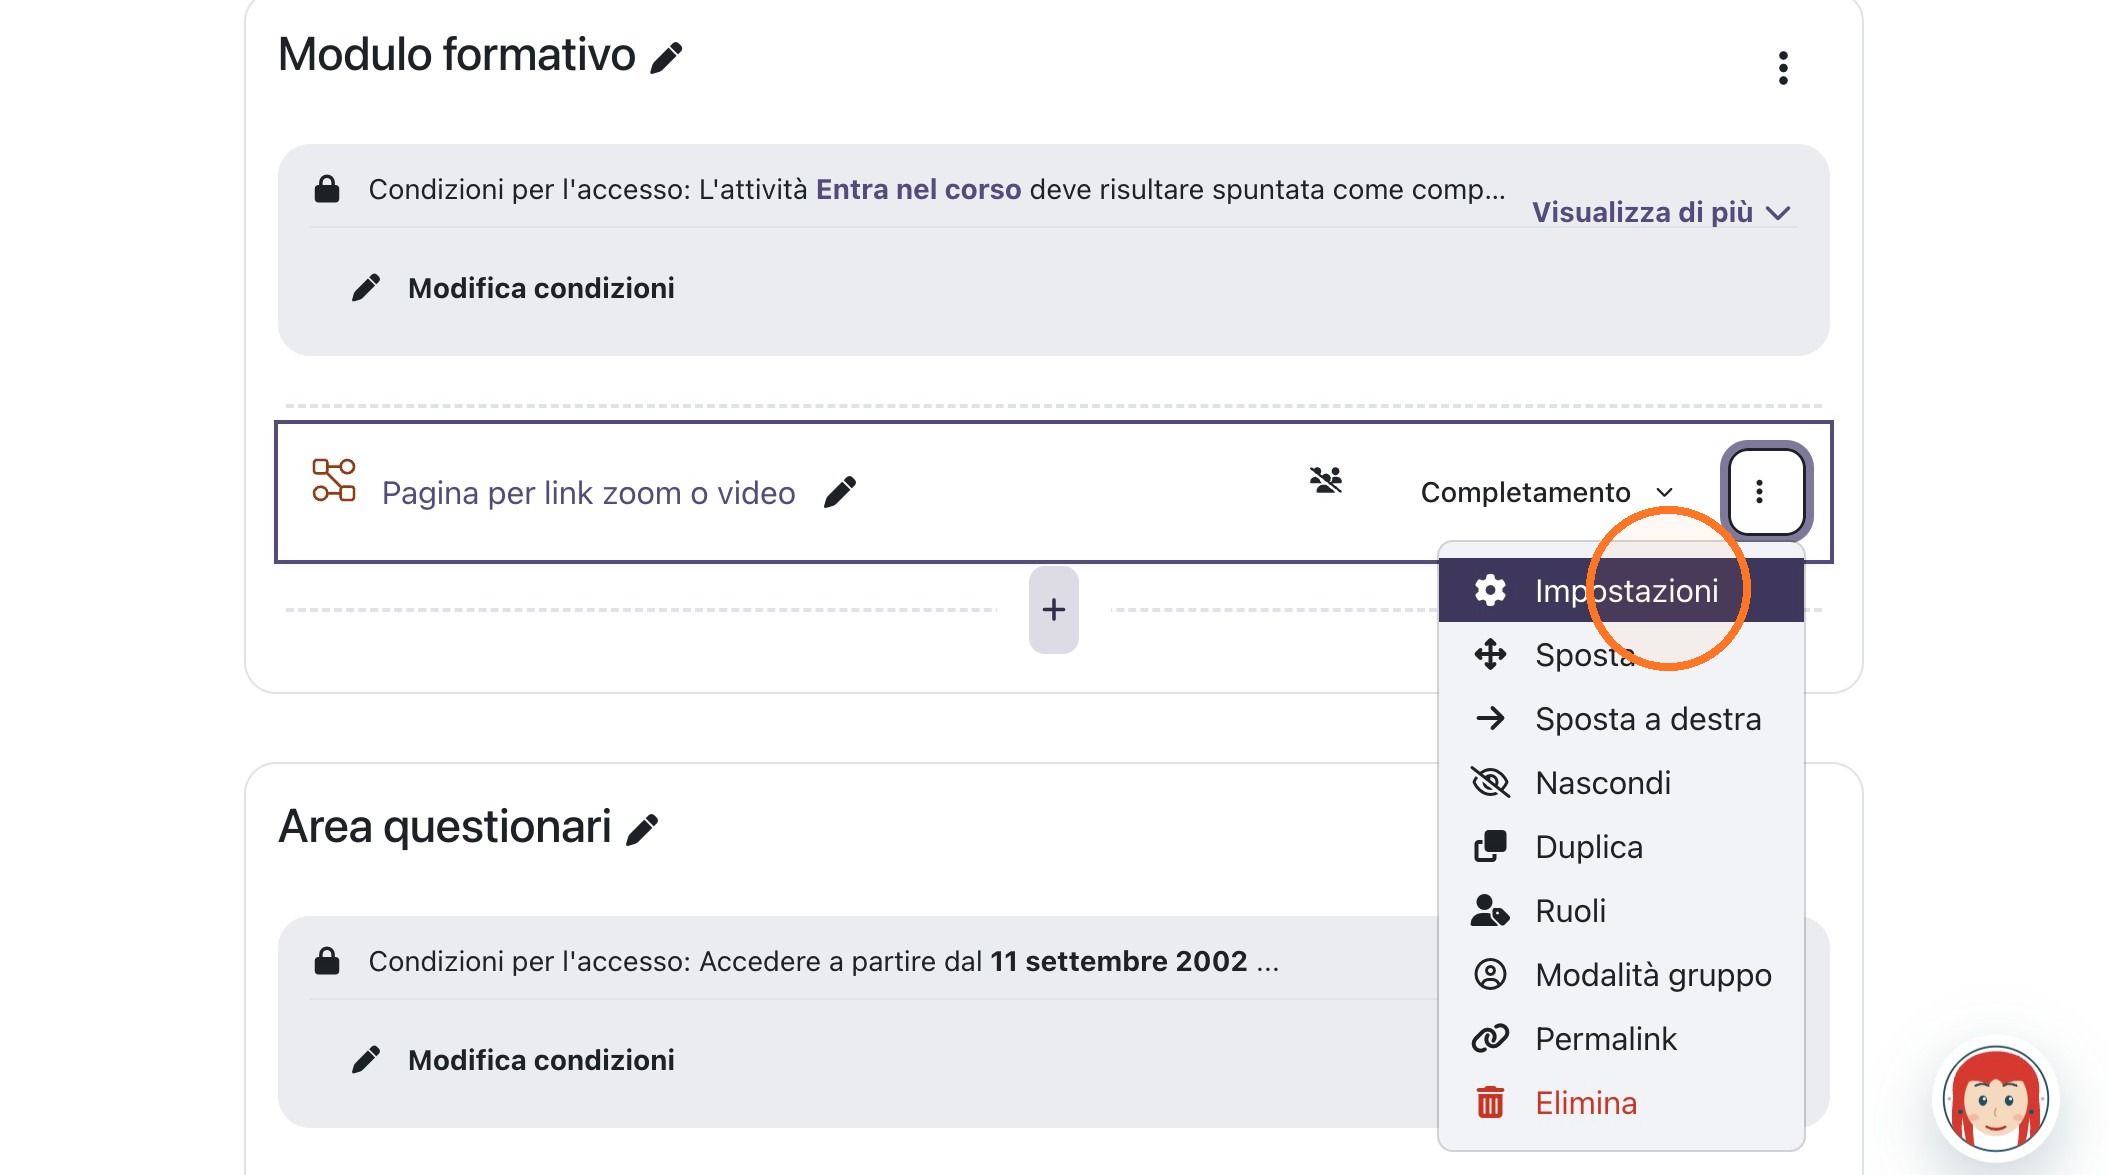Click the '11 settembre 2002' date text
The image size is (2108, 1175).
click(x=1118, y=961)
